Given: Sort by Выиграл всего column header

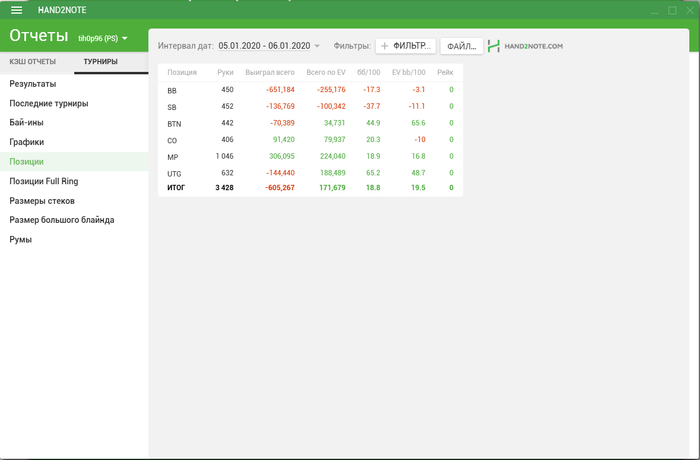Looking at the screenshot, I should click(x=270, y=72).
